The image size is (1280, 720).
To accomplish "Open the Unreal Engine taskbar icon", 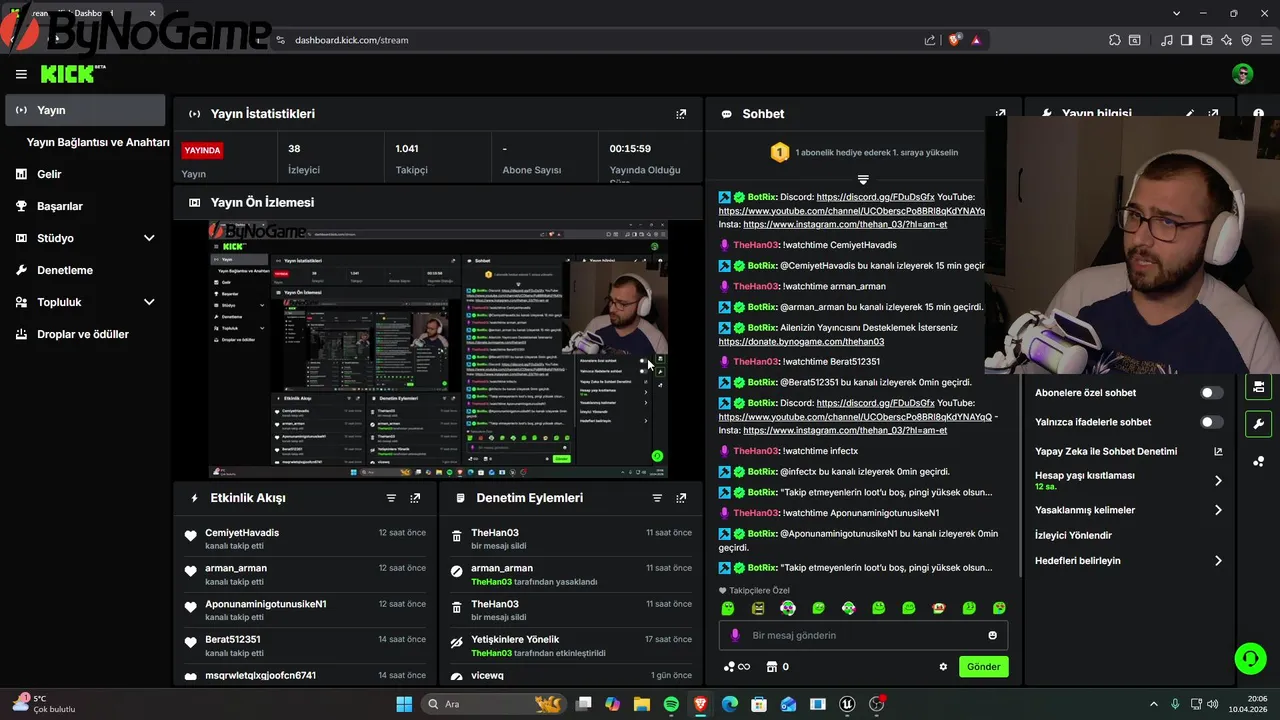I will (848, 704).
